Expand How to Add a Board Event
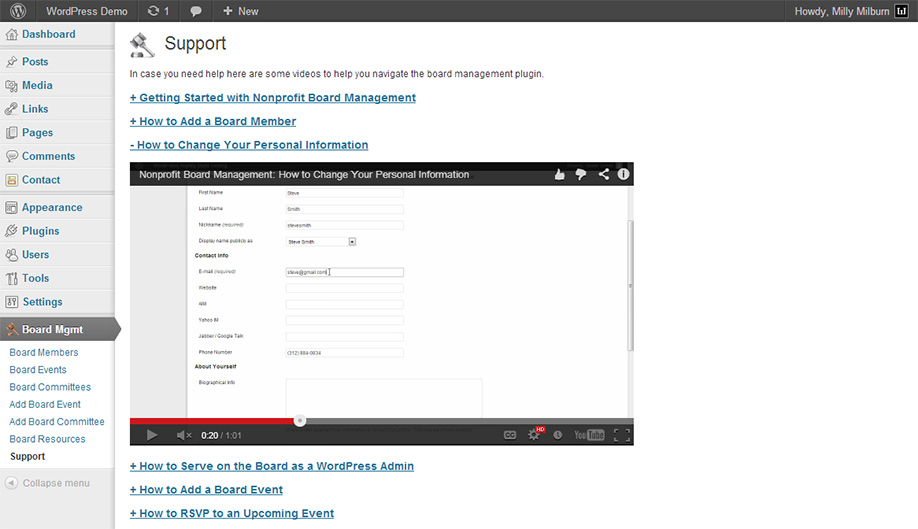Viewport: 918px width, 529px height. tap(206, 490)
